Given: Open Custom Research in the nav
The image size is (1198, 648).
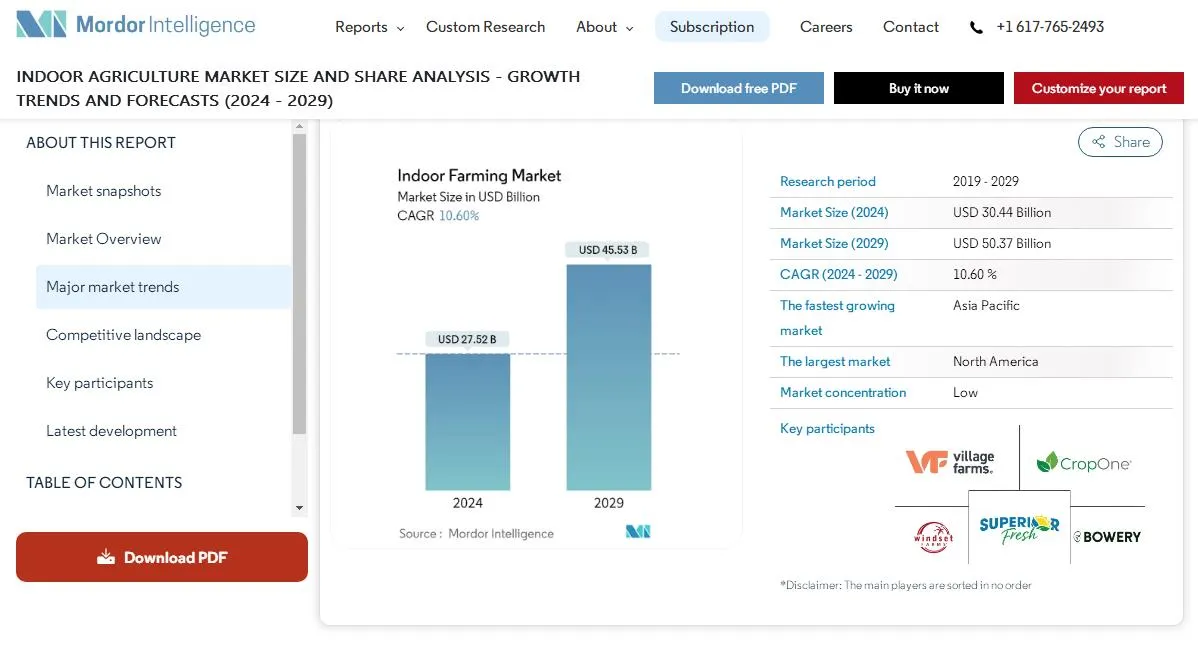Looking at the screenshot, I should (x=485, y=27).
